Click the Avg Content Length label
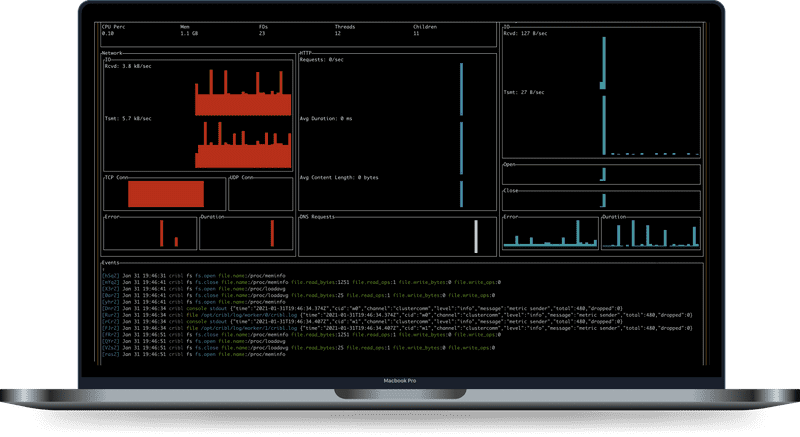 coord(339,177)
